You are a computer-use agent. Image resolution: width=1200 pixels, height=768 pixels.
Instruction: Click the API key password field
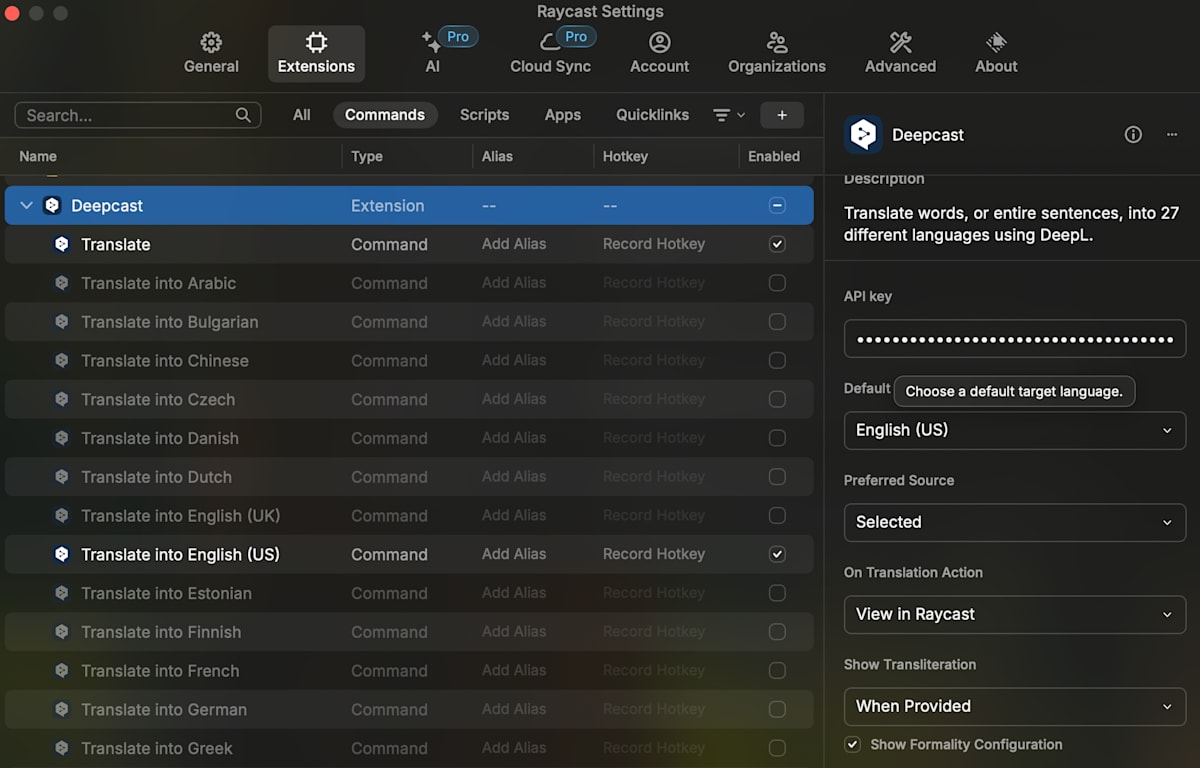(x=1015, y=339)
